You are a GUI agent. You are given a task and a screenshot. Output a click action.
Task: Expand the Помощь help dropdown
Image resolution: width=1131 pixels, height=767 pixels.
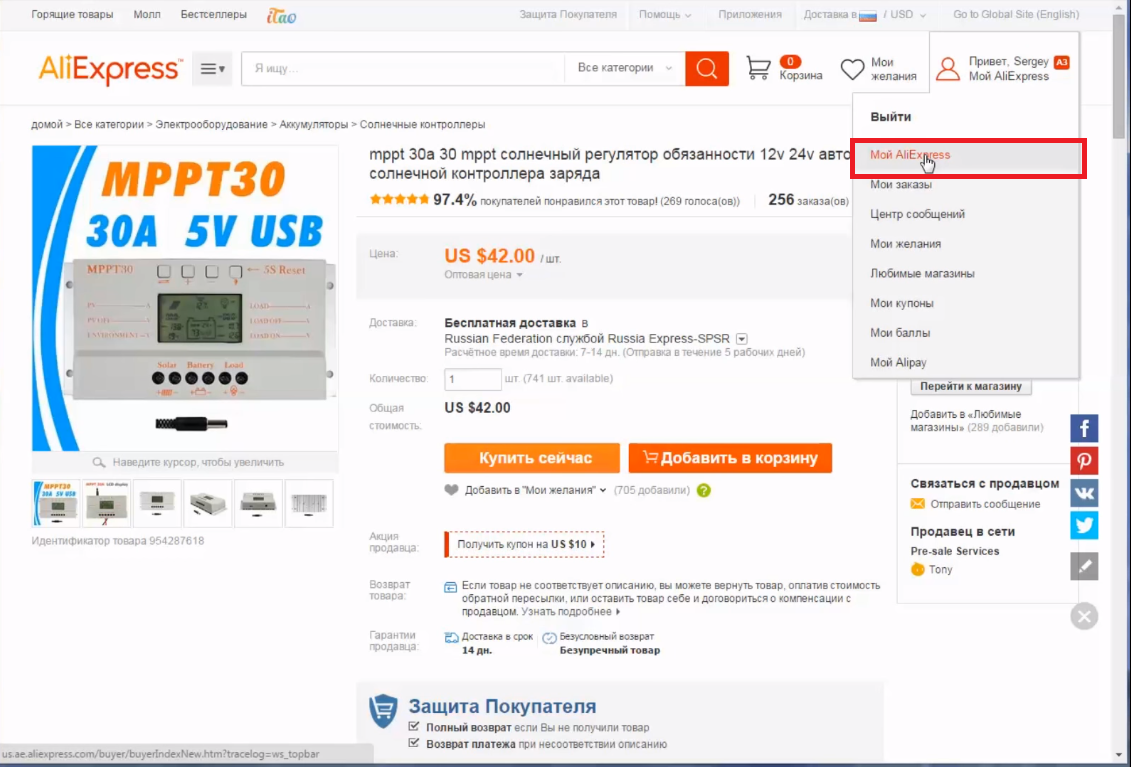665,14
